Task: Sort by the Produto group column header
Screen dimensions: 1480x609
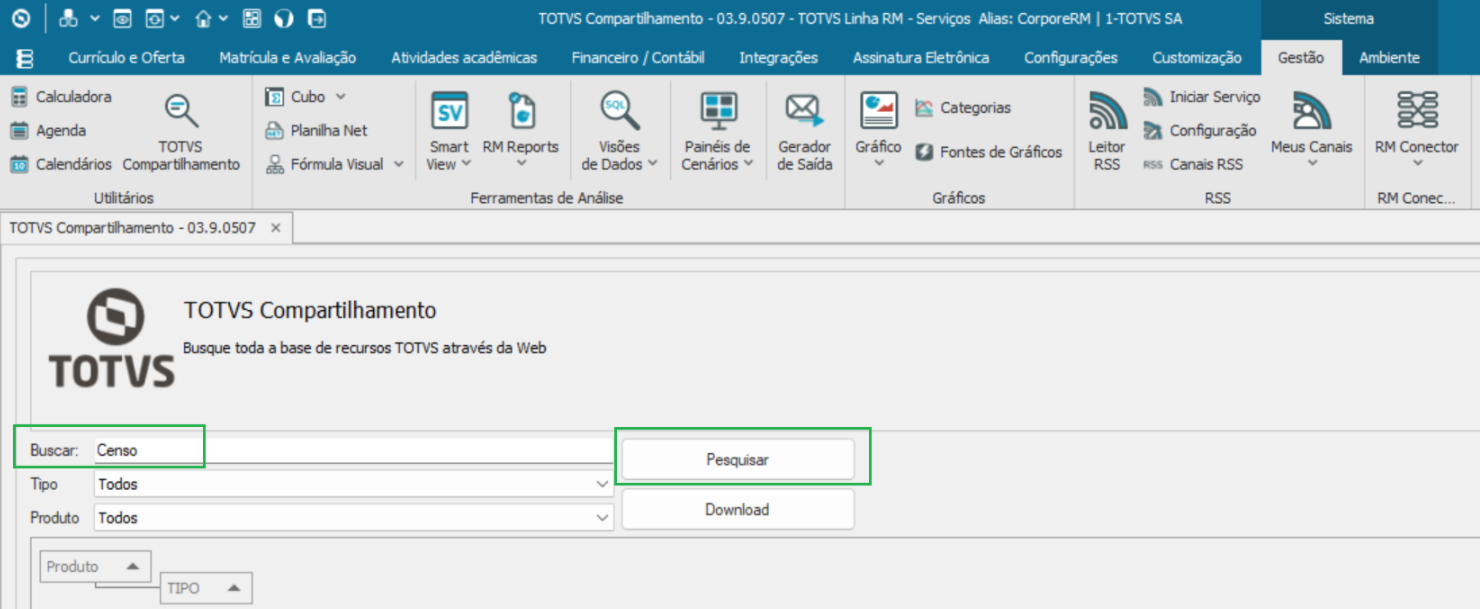Action: pyautogui.click(x=94, y=566)
